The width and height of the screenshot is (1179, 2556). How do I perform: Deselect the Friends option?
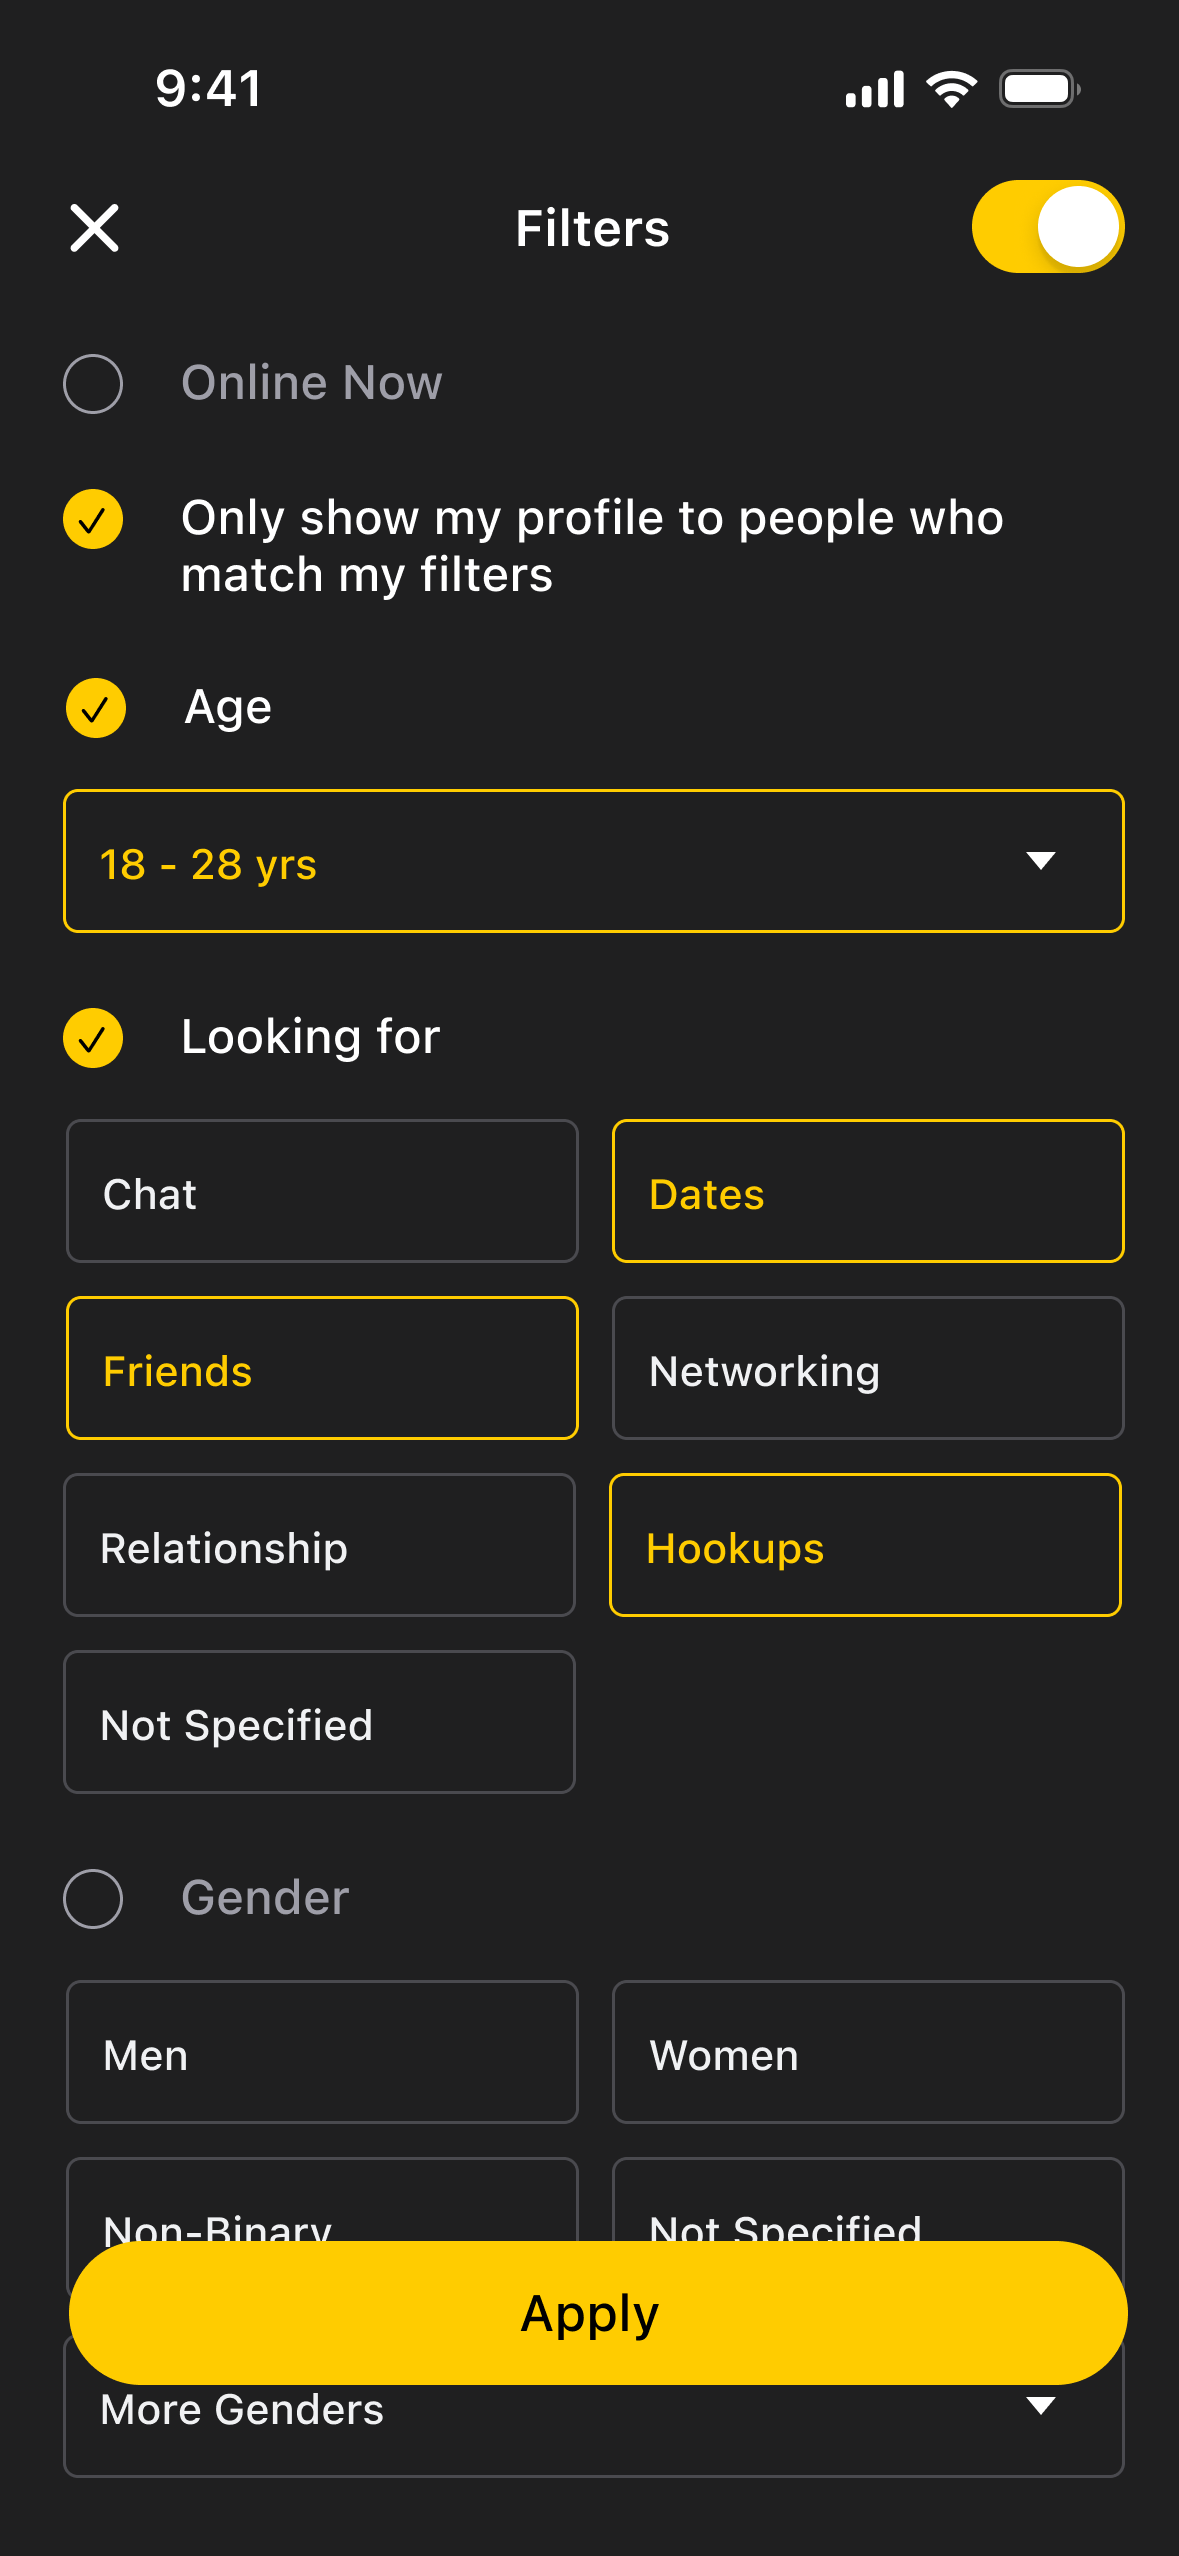click(322, 1369)
